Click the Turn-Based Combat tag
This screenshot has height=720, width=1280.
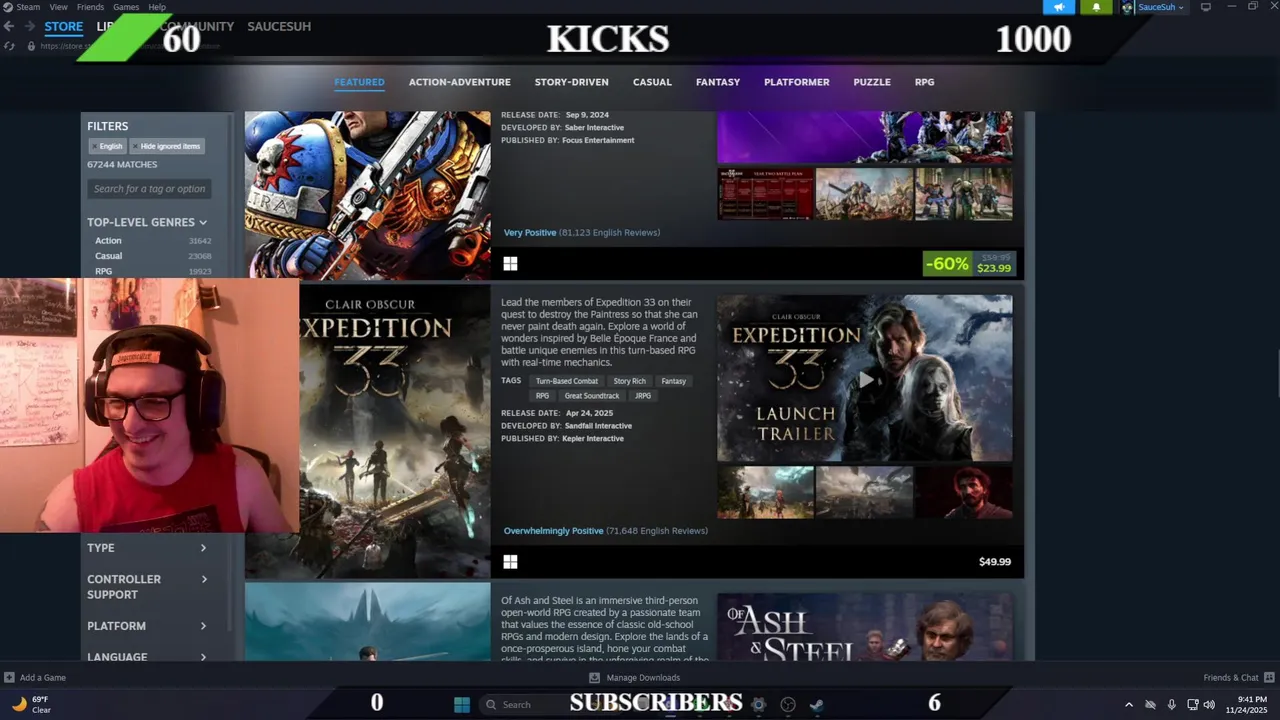point(566,381)
